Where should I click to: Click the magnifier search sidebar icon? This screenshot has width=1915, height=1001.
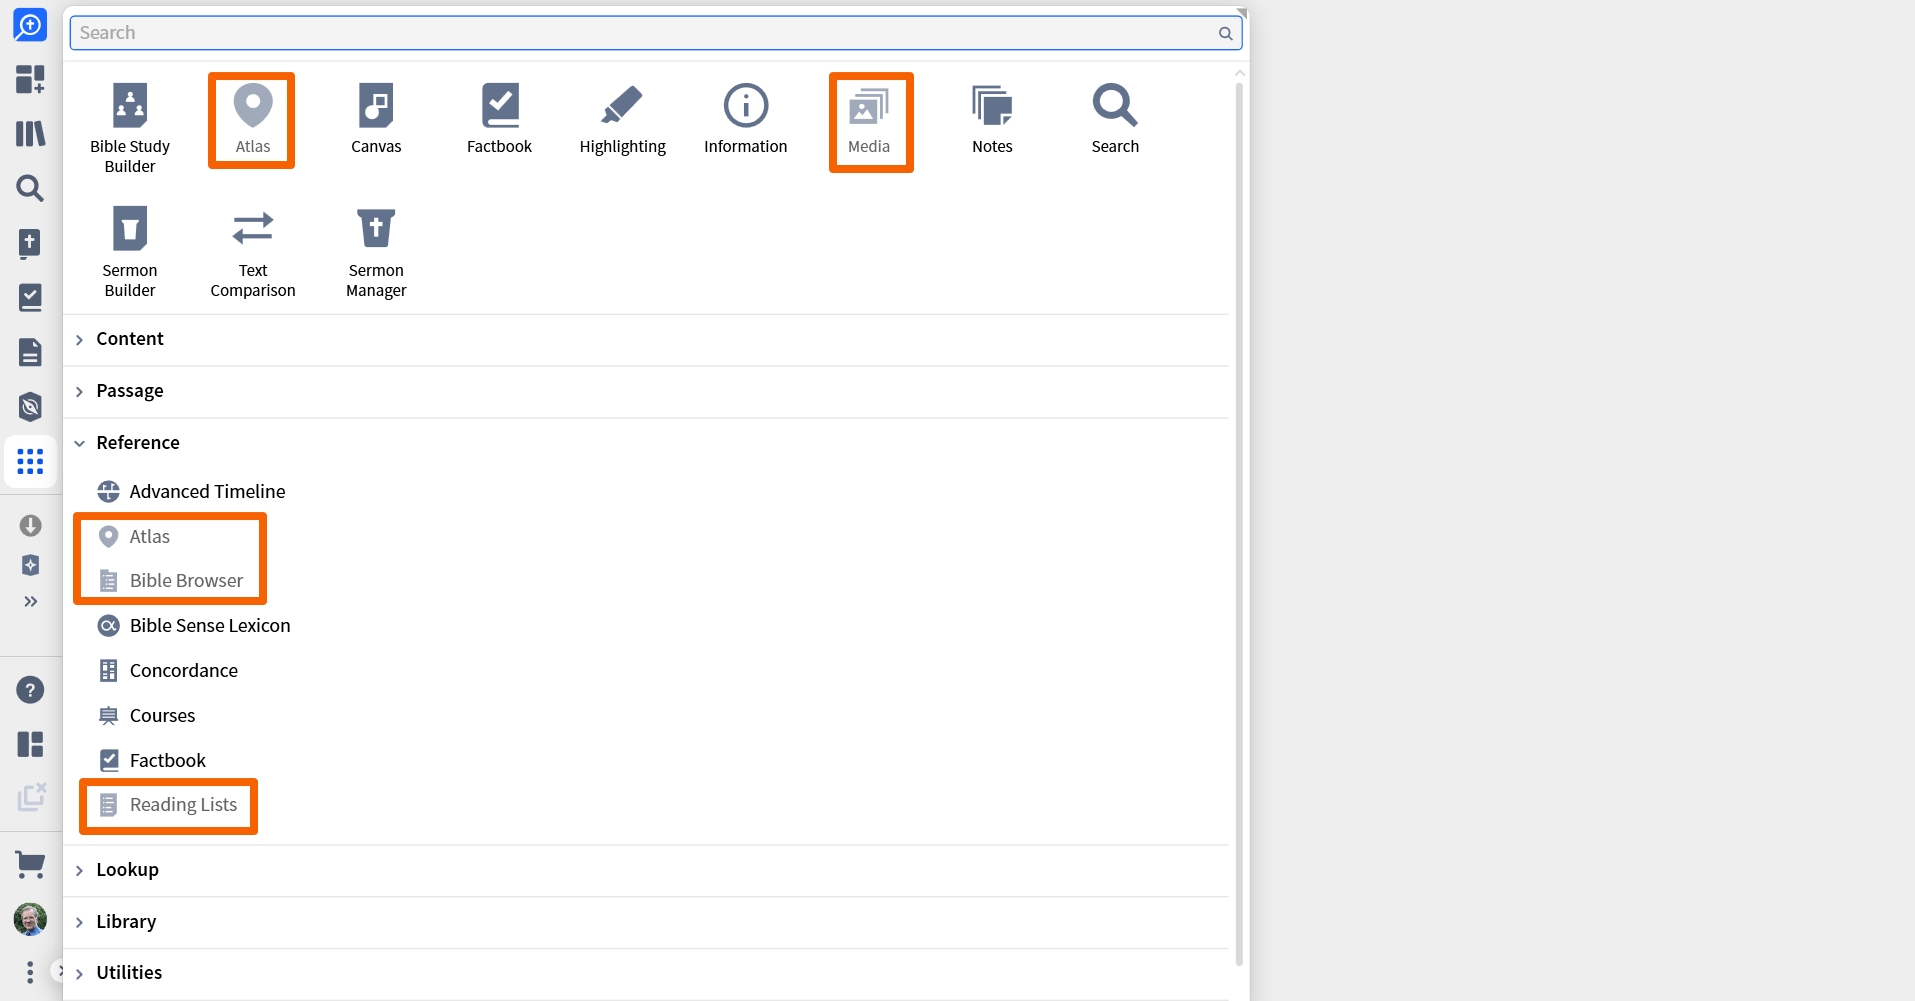click(x=30, y=188)
